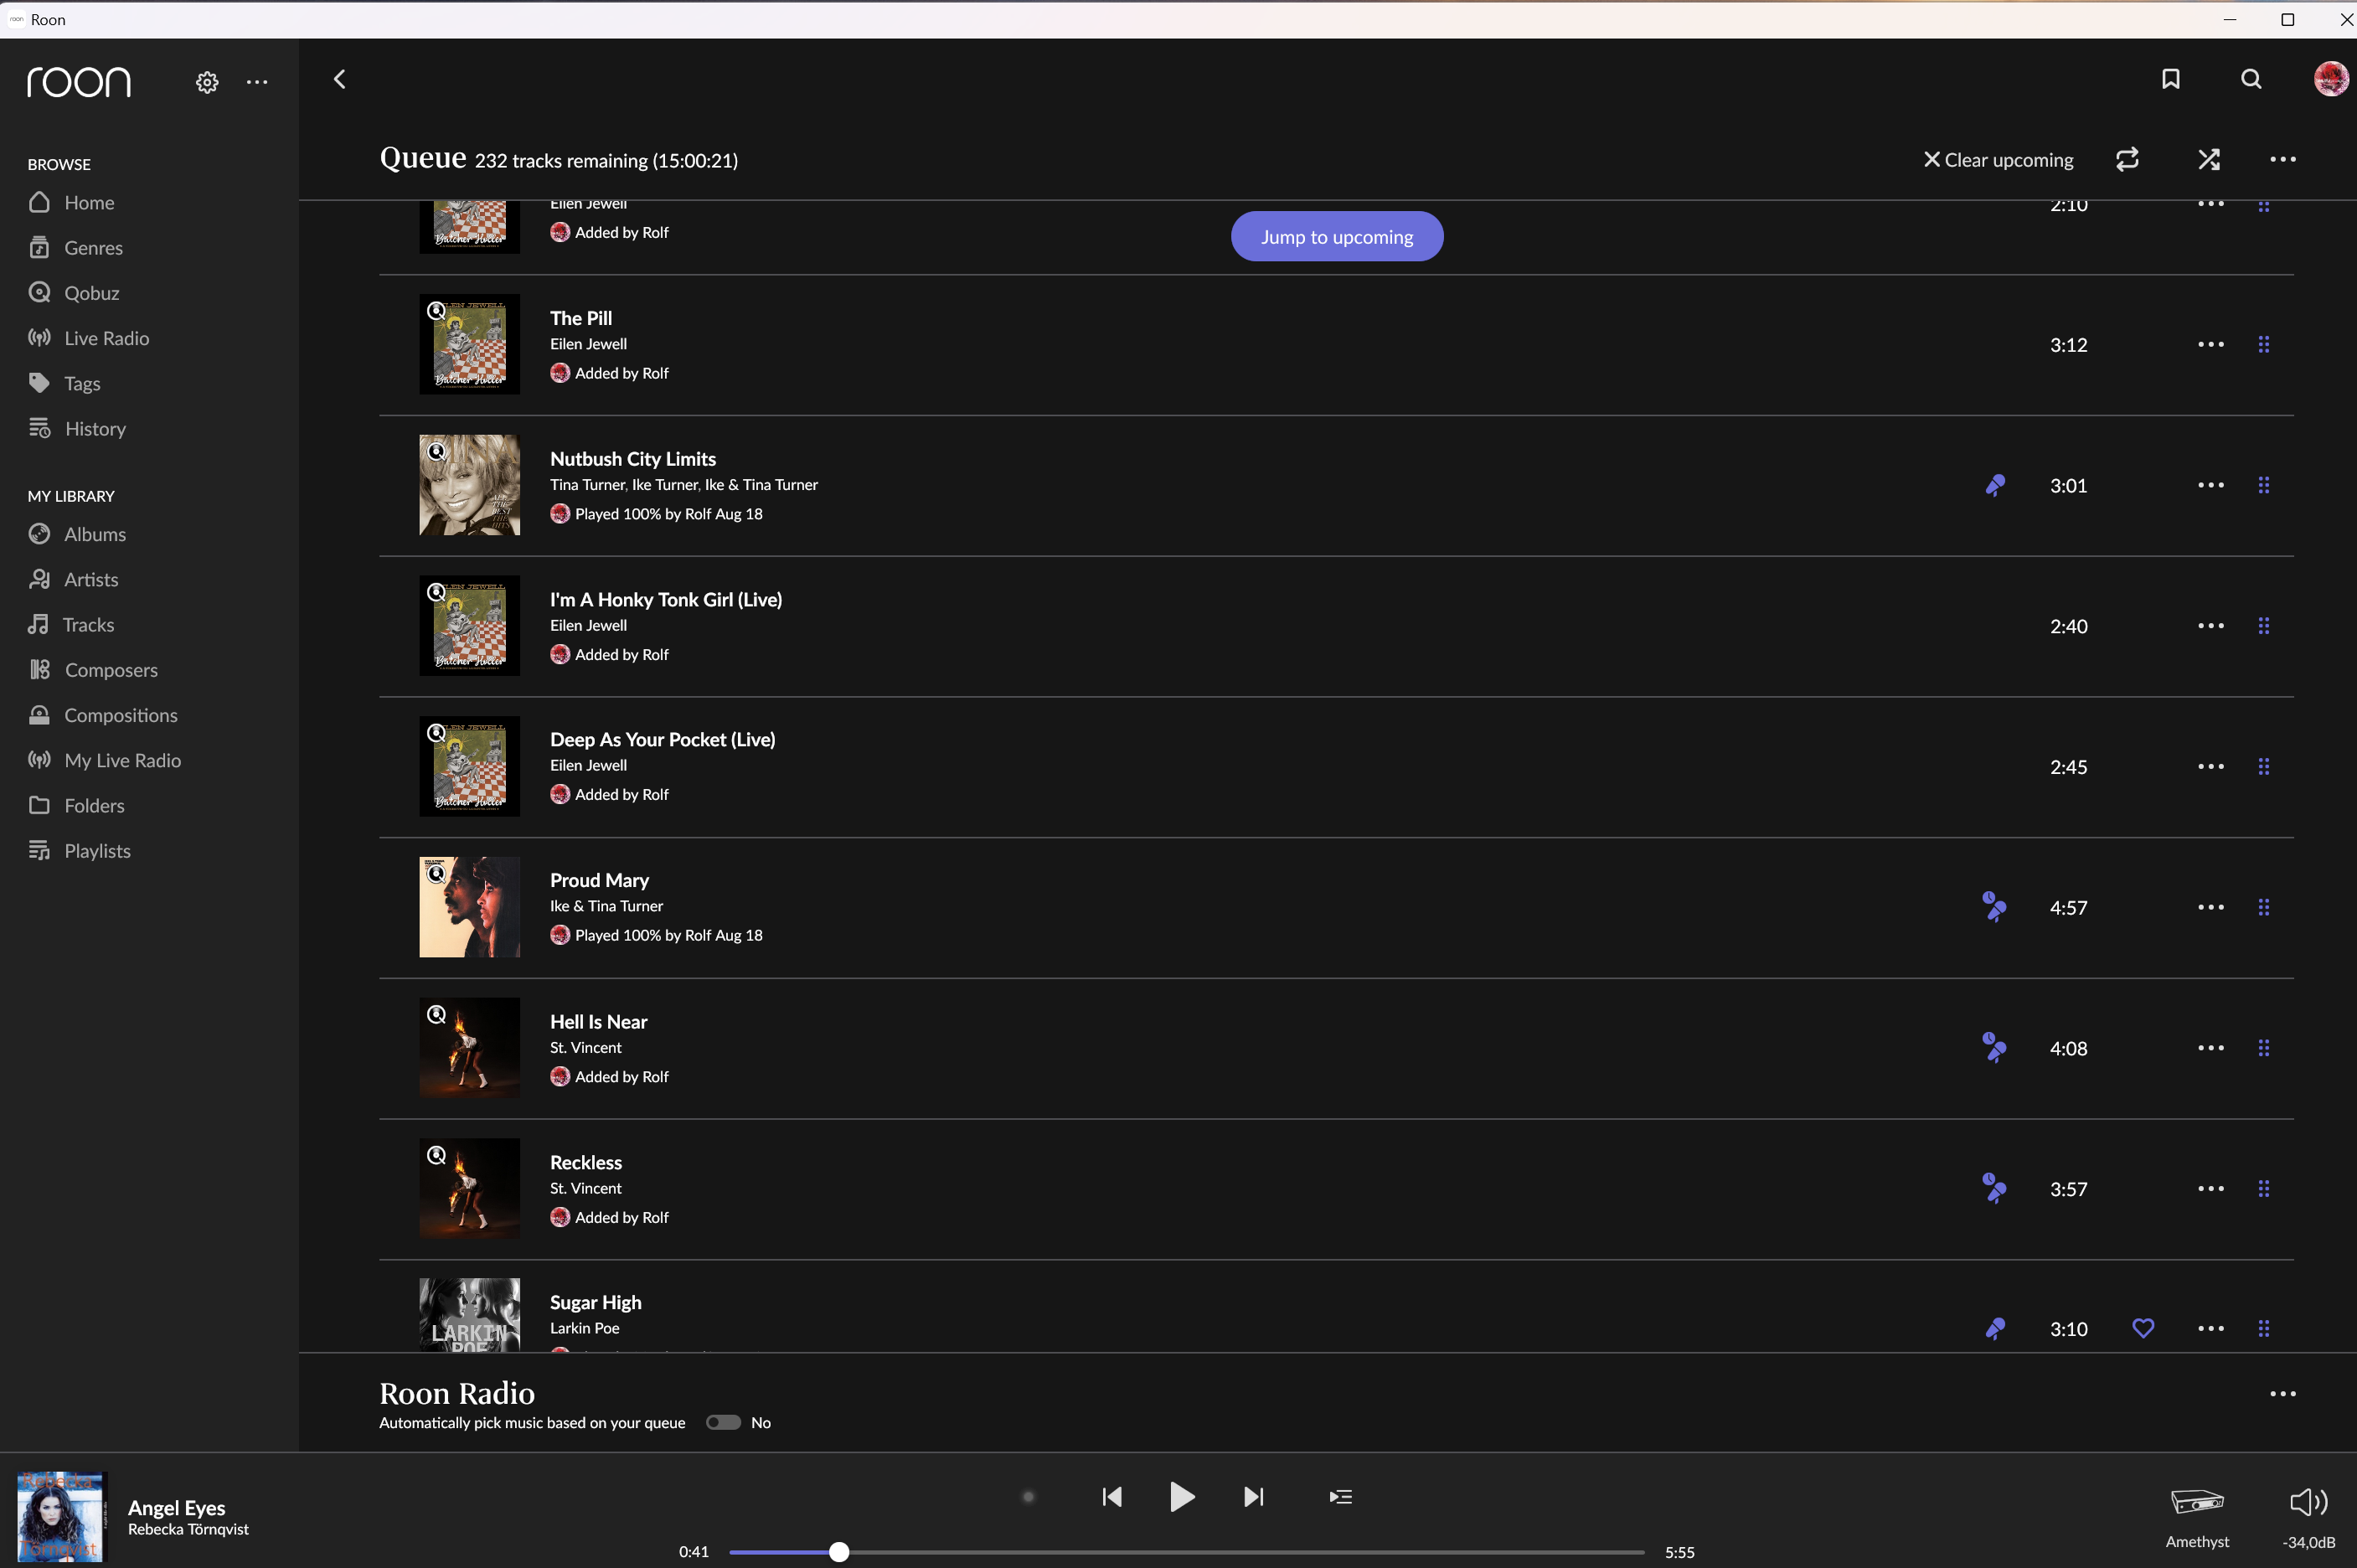Grab reorder handle for Nutbush City Limits
The height and width of the screenshot is (1568, 2357).
click(x=2264, y=485)
